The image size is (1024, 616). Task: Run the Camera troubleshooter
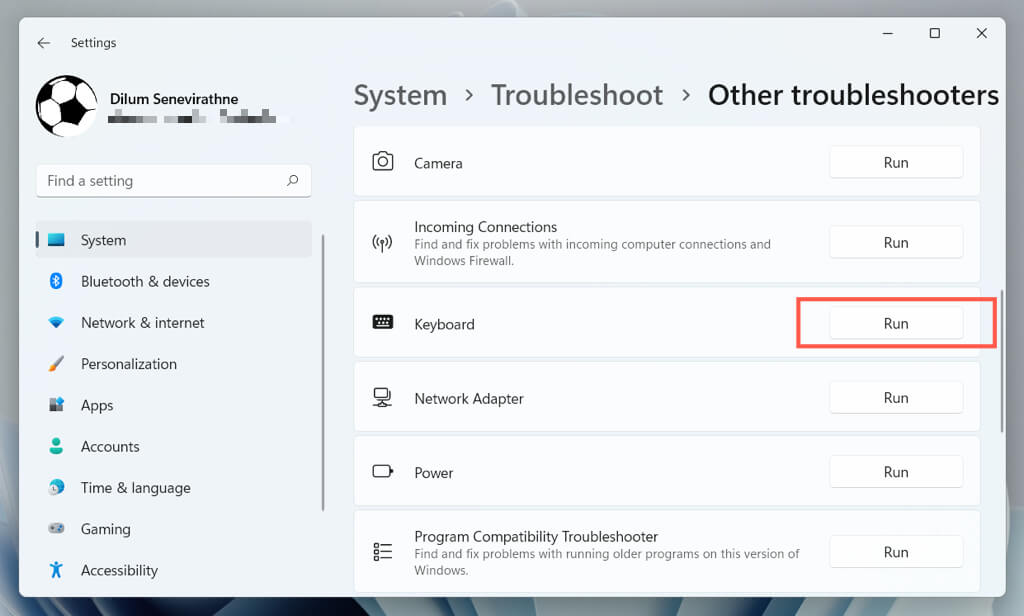[x=896, y=163]
